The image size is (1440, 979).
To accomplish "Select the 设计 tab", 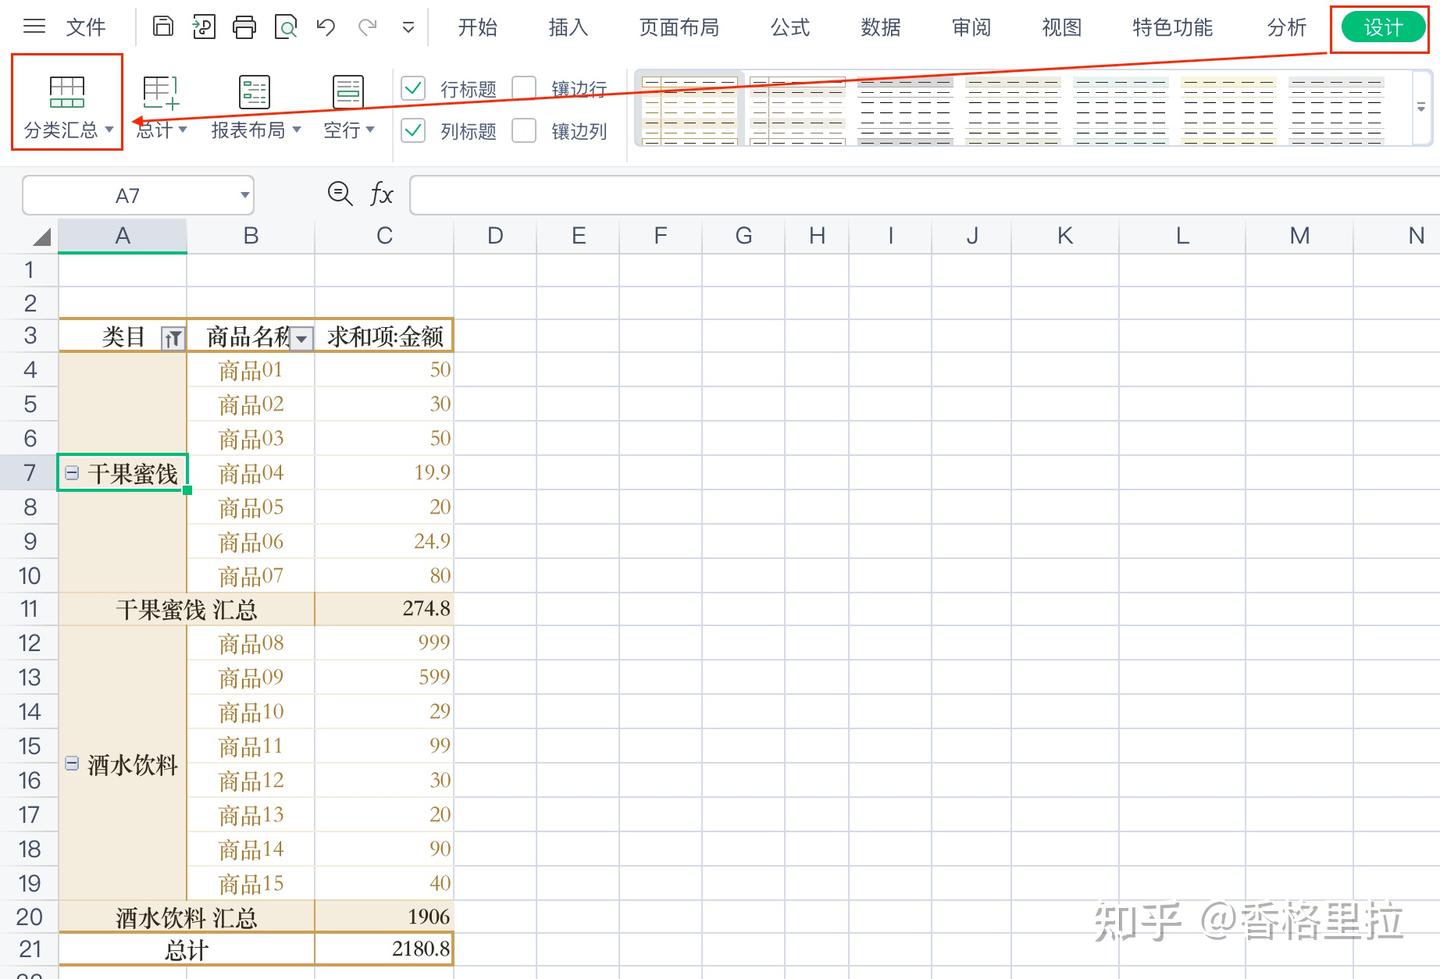I will (1383, 27).
